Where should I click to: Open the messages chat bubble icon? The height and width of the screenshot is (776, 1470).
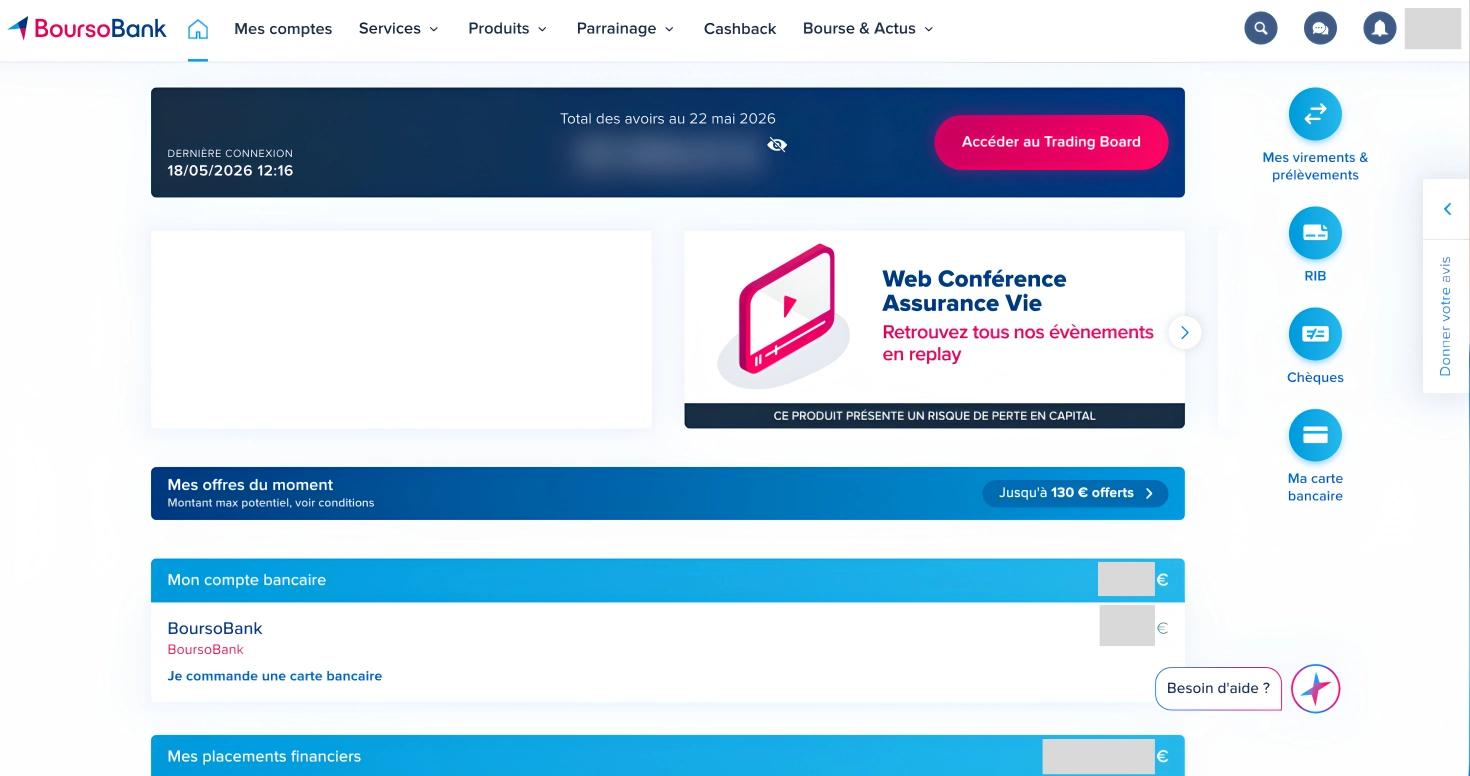1320,28
